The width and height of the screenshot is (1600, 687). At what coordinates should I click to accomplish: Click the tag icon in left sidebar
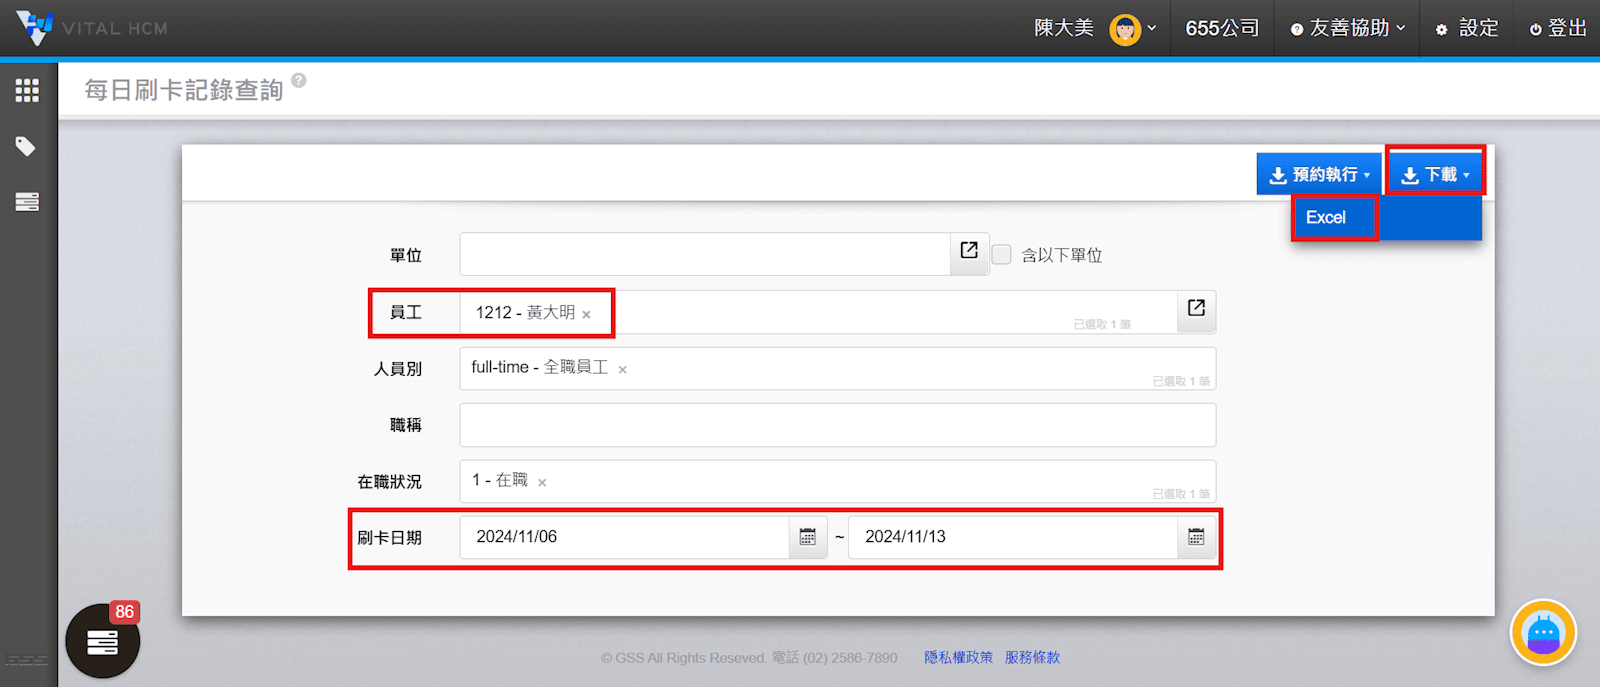click(x=26, y=147)
